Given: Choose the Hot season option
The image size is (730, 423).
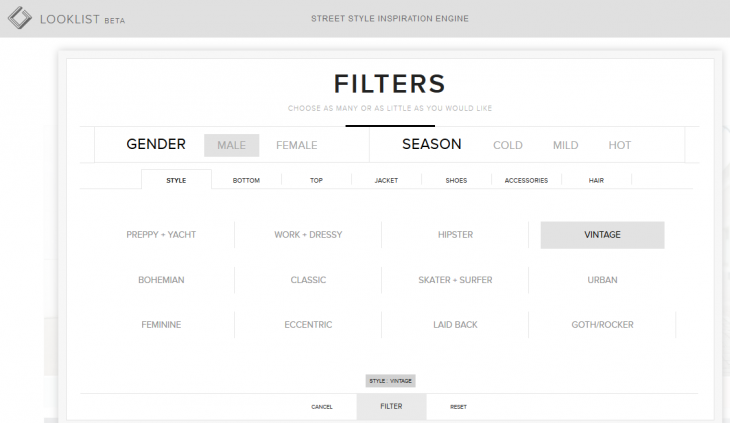Looking at the screenshot, I should [620, 145].
